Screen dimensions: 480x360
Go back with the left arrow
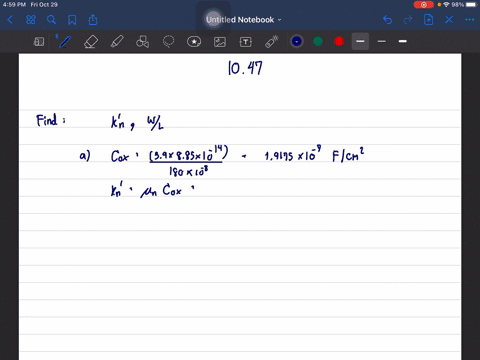[x=10, y=20]
